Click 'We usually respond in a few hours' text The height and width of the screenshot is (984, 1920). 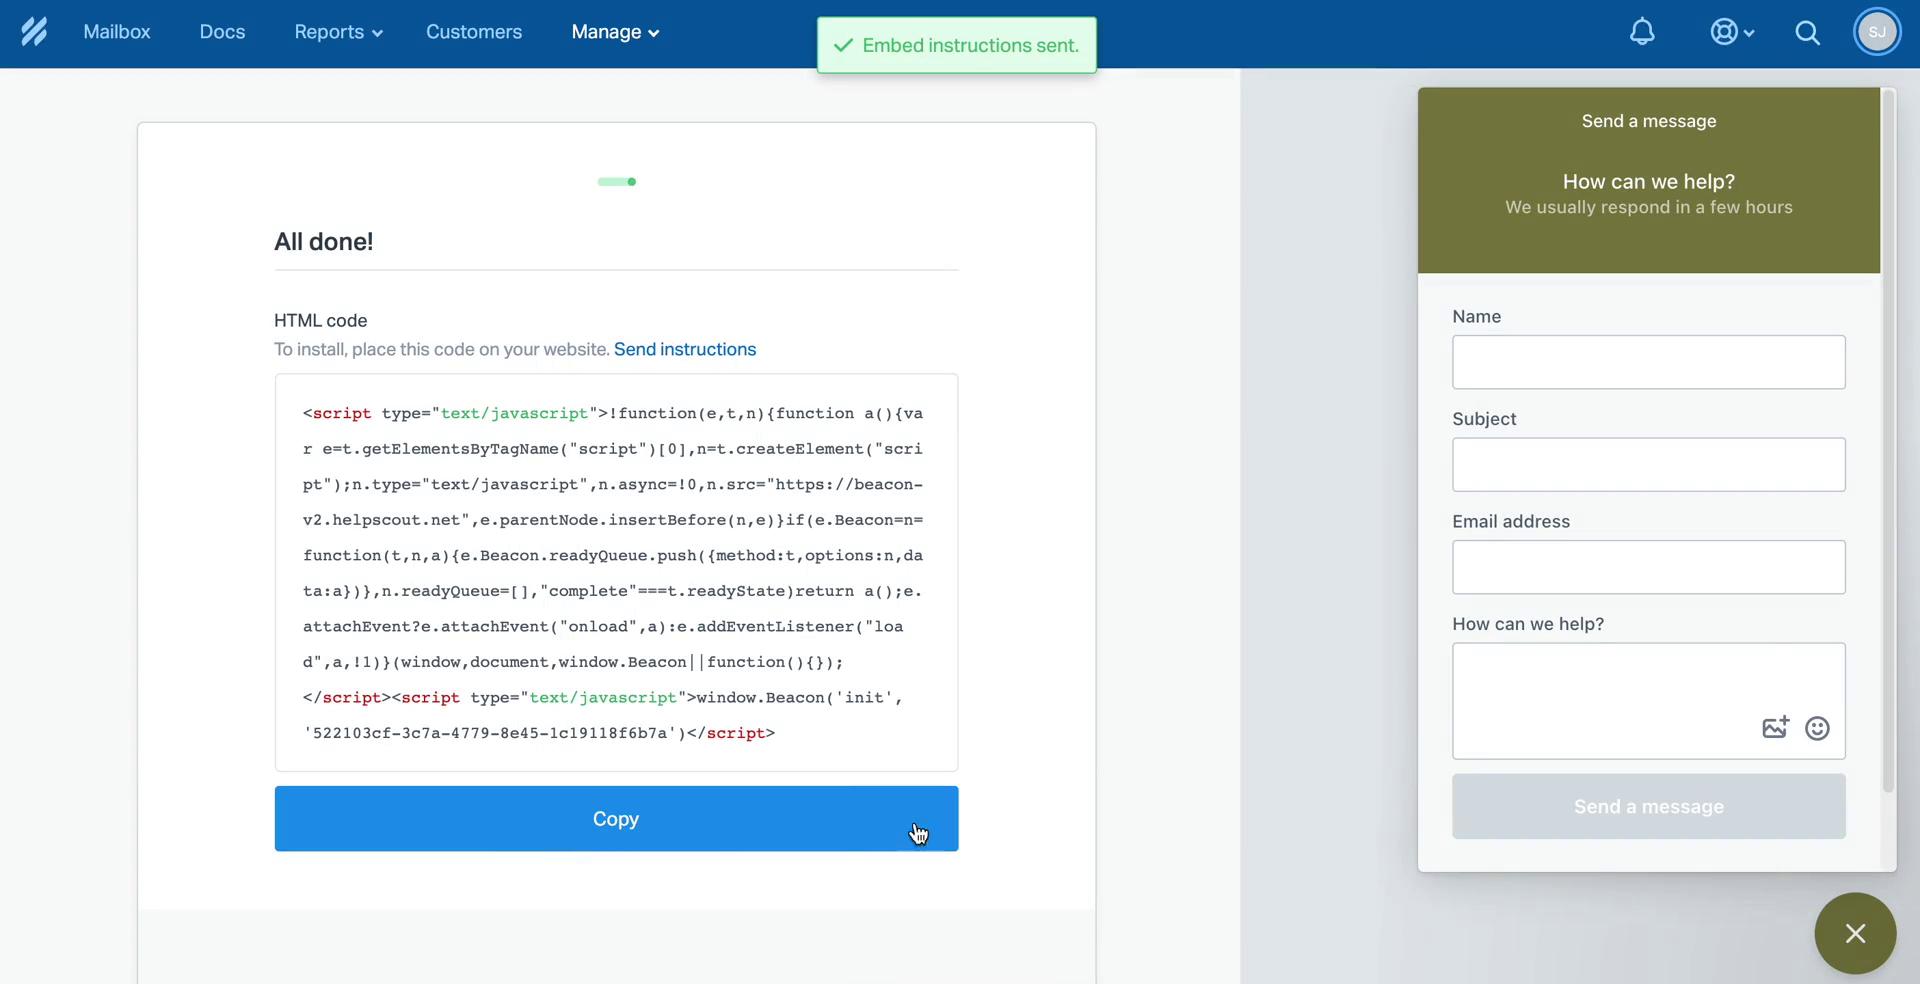coord(1648,207)
